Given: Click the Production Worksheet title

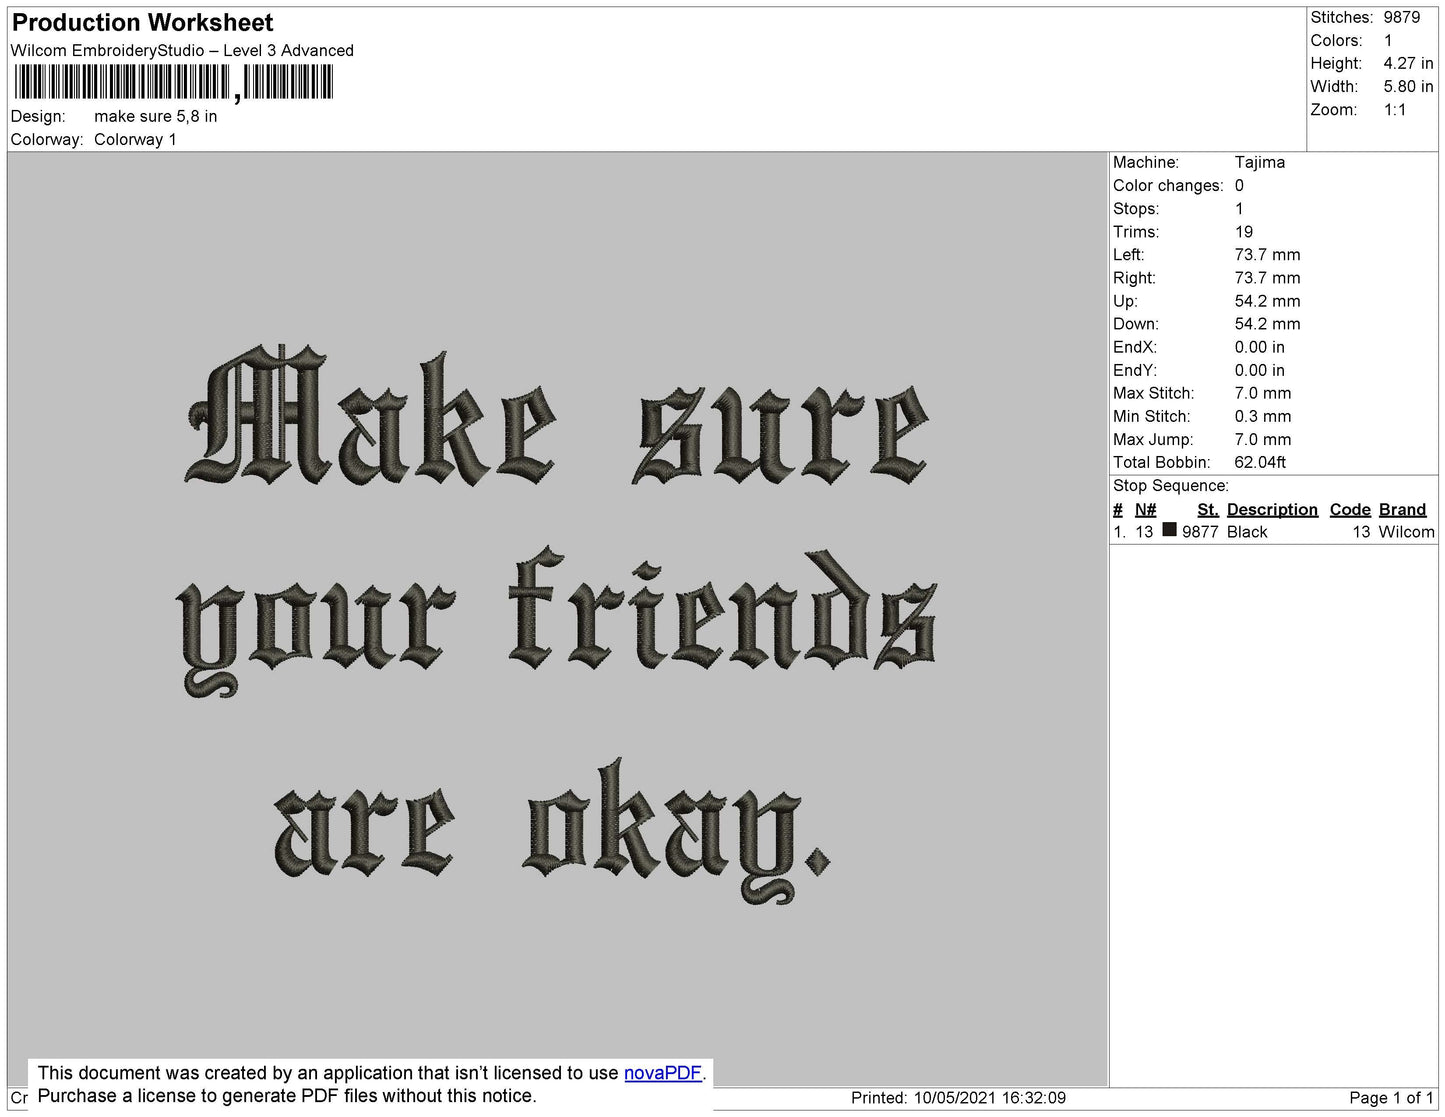Looking at the screenshot, I should click(x=142, y=22).
